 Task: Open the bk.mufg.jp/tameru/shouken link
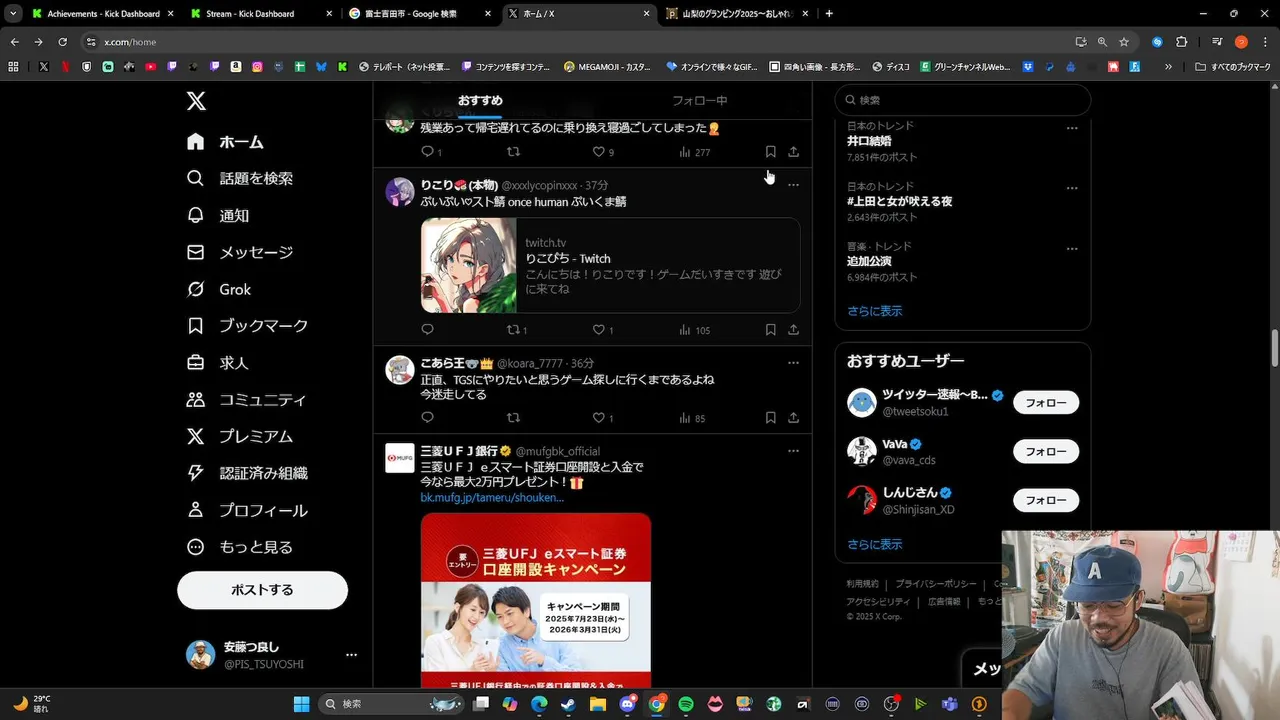pyautogui.click(x=492, y=497)
